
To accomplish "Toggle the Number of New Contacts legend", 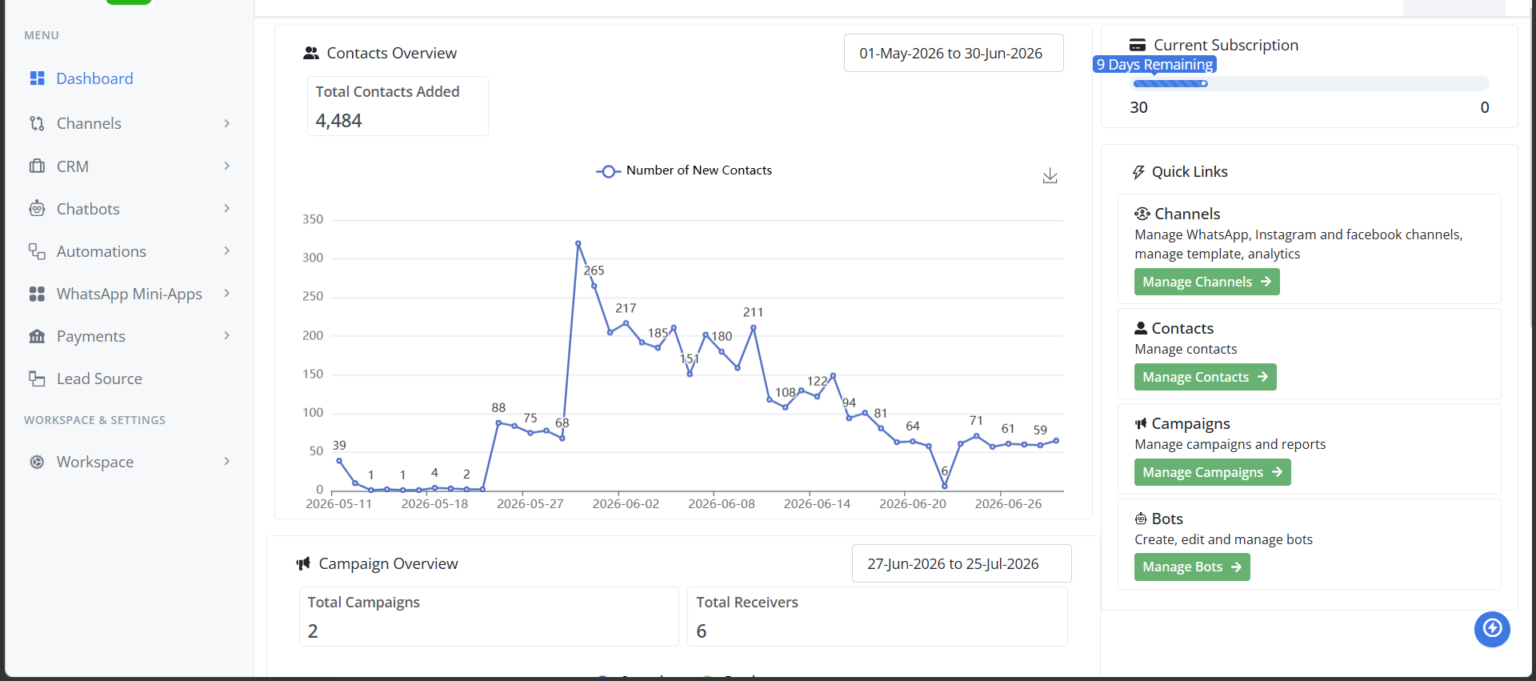I will click(x=684, y=171).
